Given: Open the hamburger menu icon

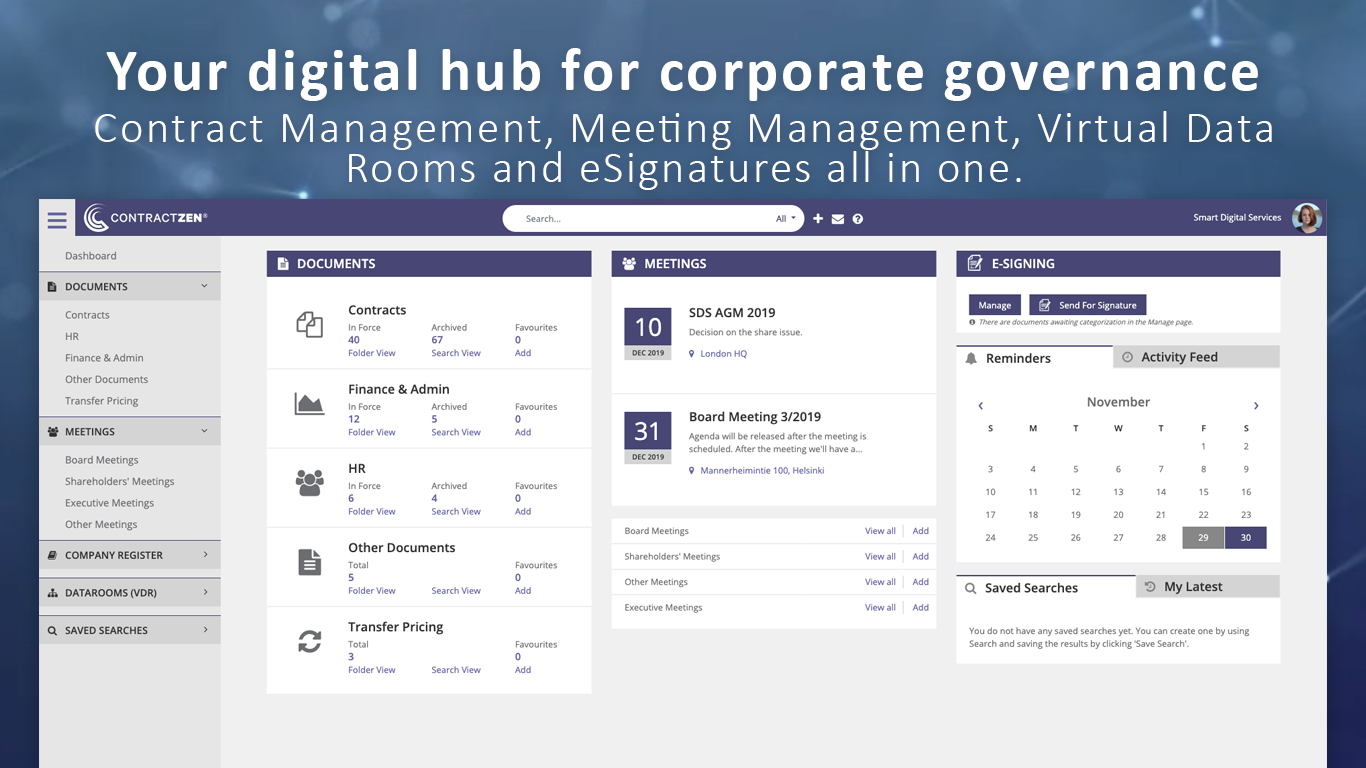Looking at the screenshot, I should [x=57, y=220].
